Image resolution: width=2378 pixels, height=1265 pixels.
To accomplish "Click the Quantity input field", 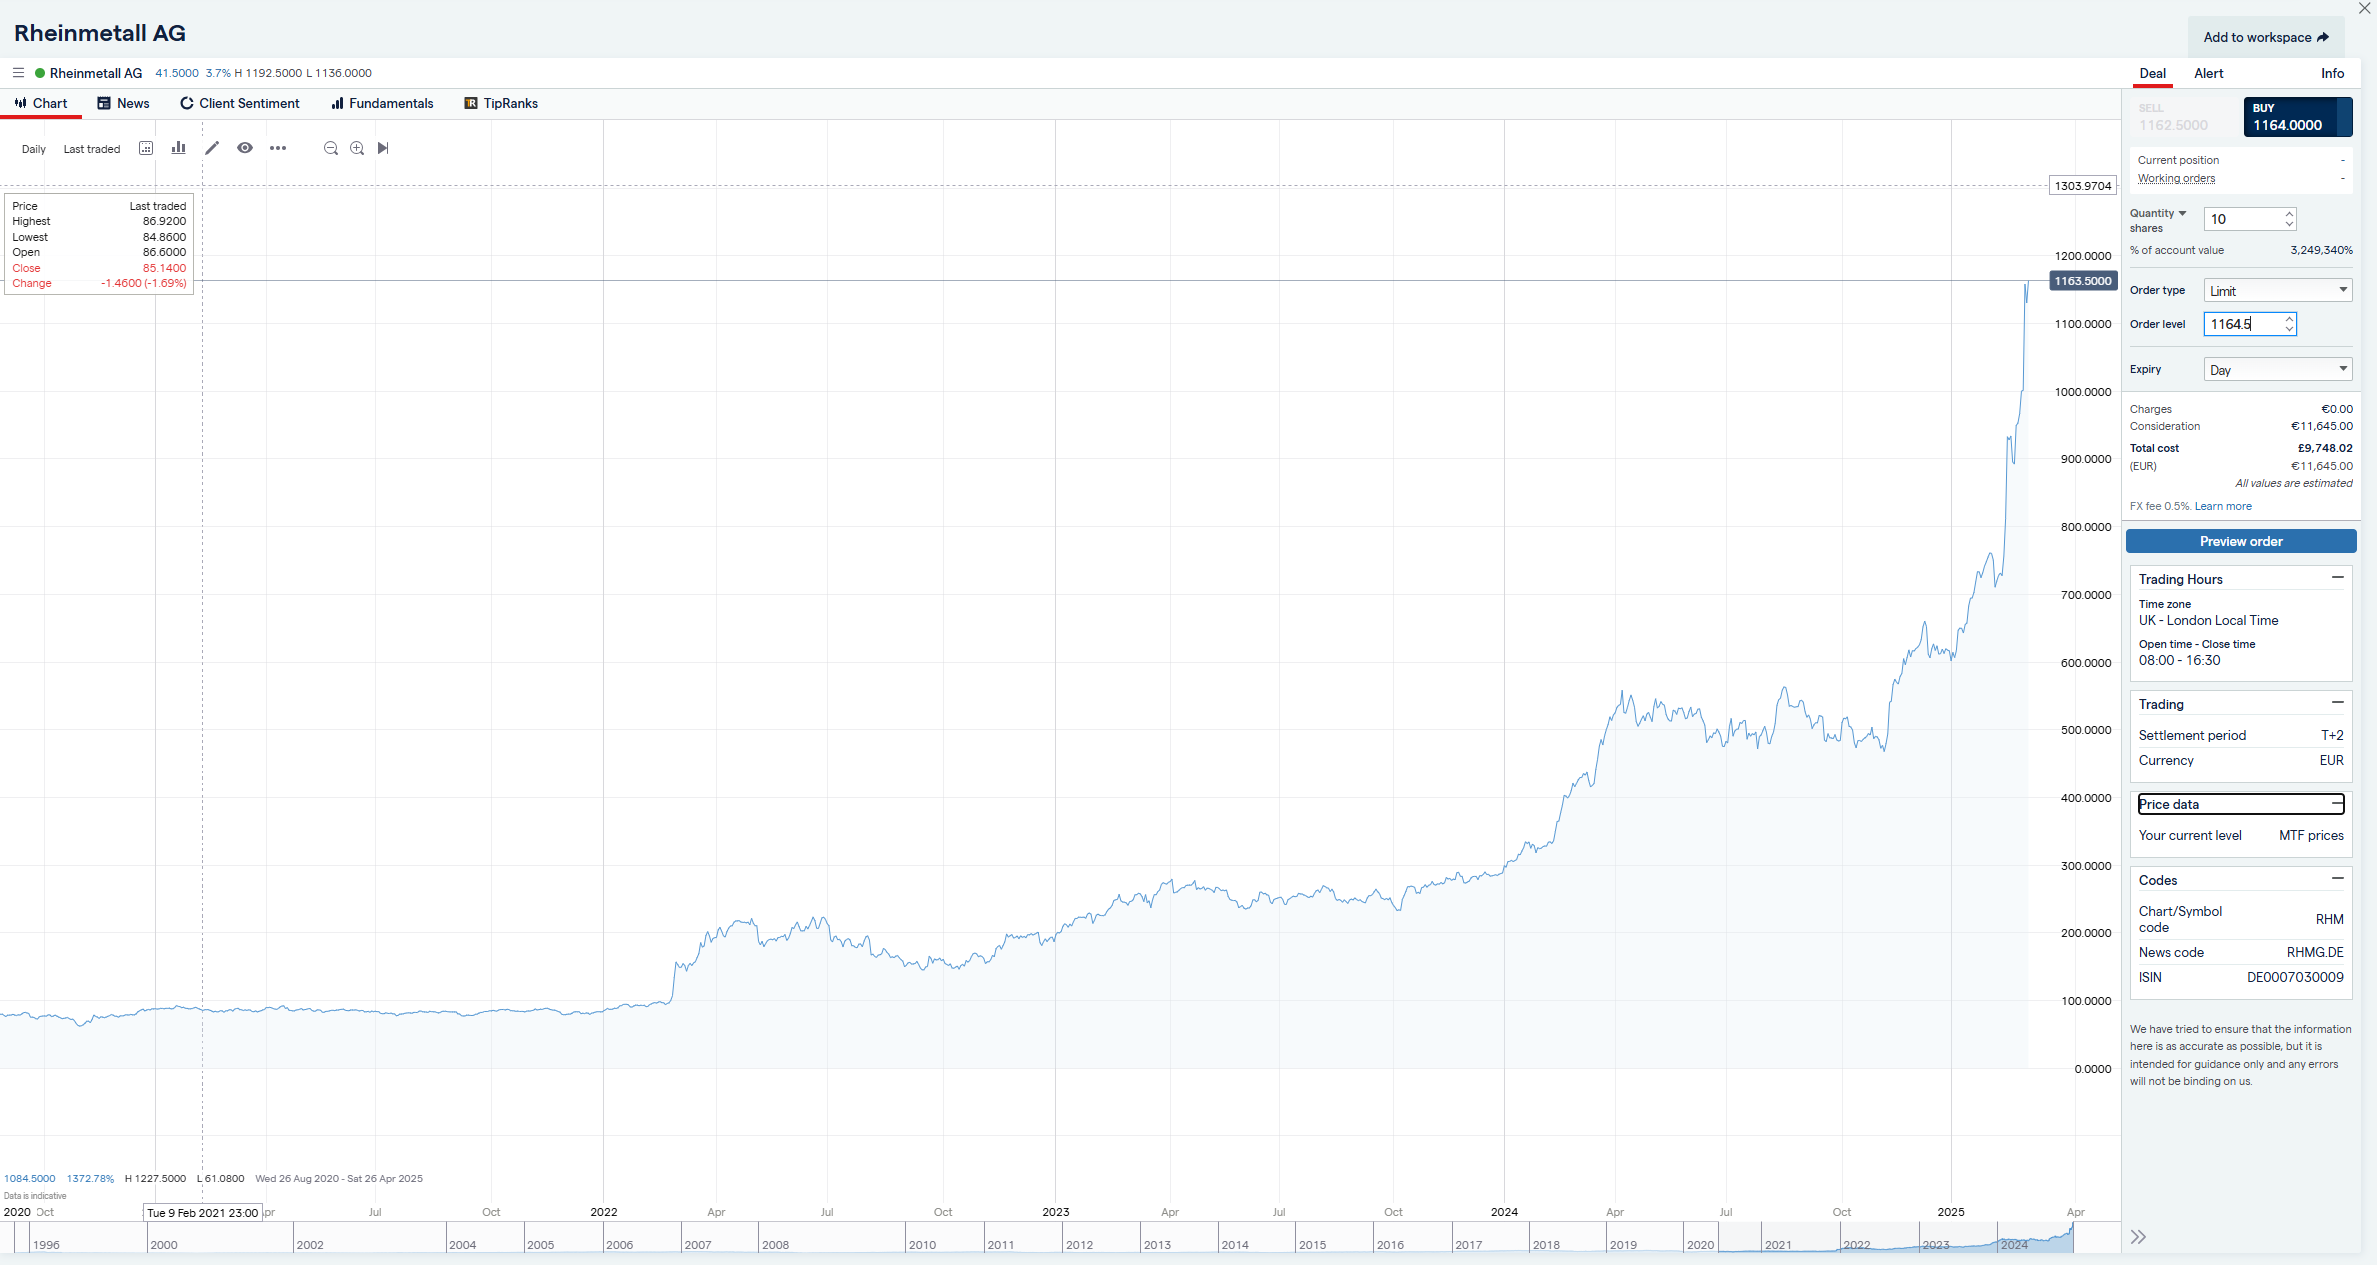I will click(2243, 219).
